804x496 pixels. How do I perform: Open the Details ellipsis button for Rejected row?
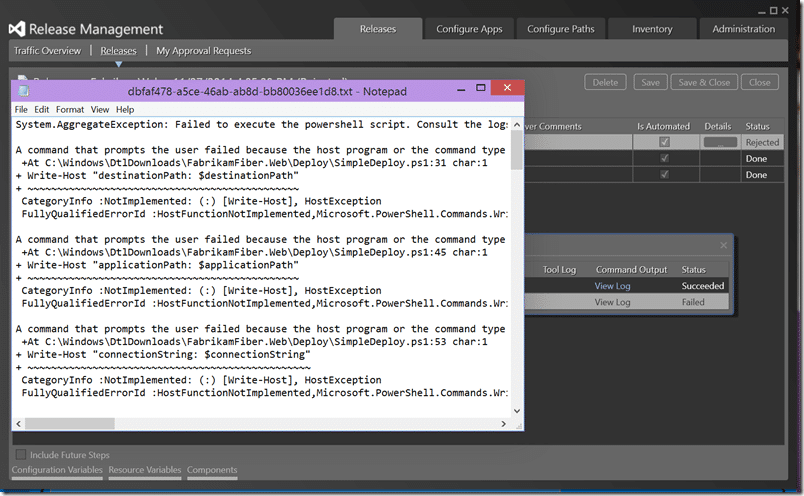[720, 143]
